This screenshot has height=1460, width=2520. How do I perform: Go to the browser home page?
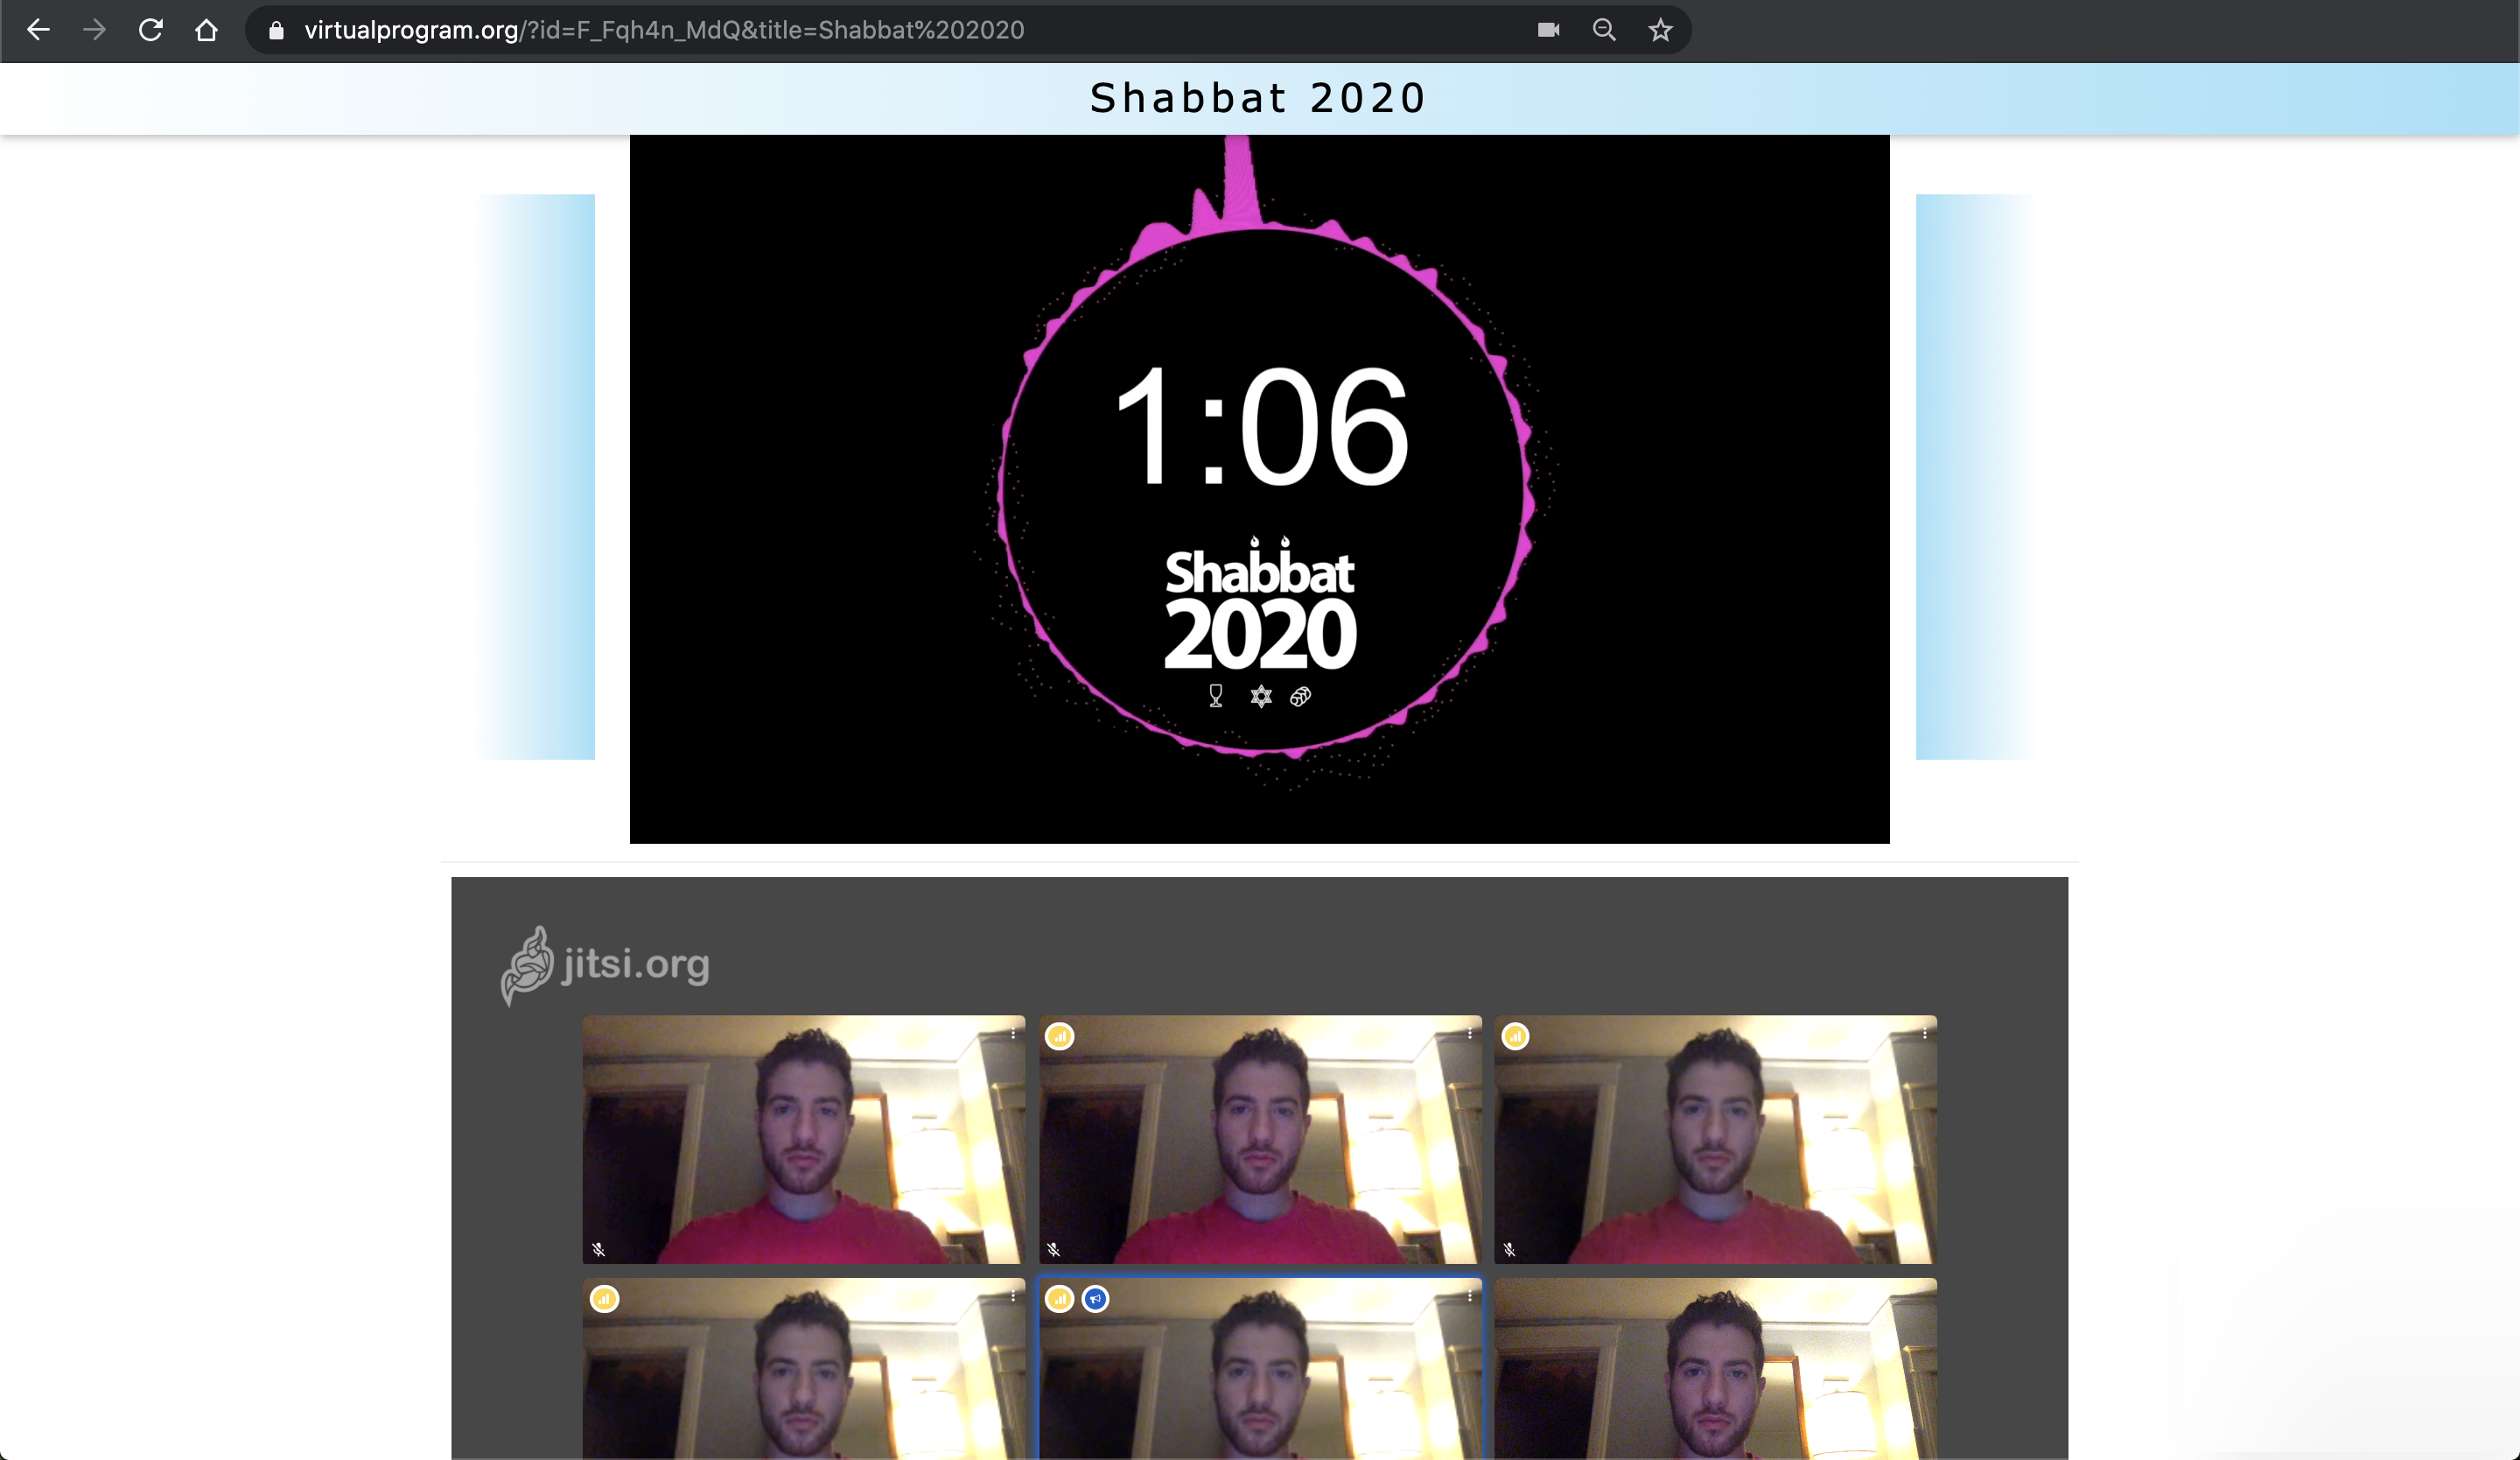pos(206,30)
